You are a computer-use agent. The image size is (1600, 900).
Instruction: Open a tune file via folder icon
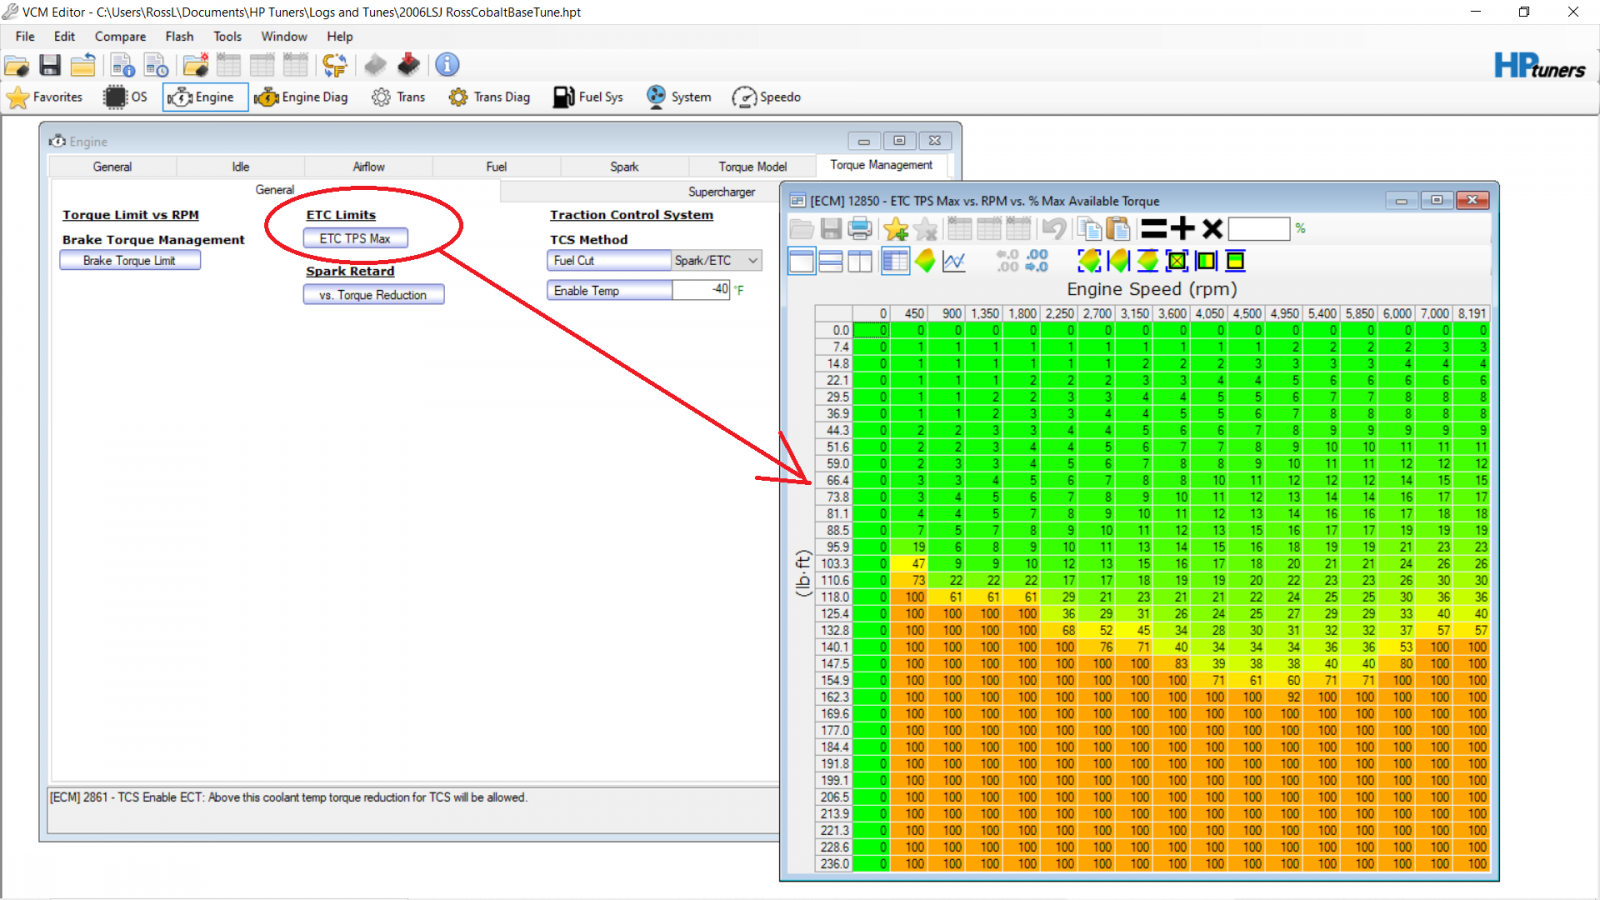pos(17,66)
